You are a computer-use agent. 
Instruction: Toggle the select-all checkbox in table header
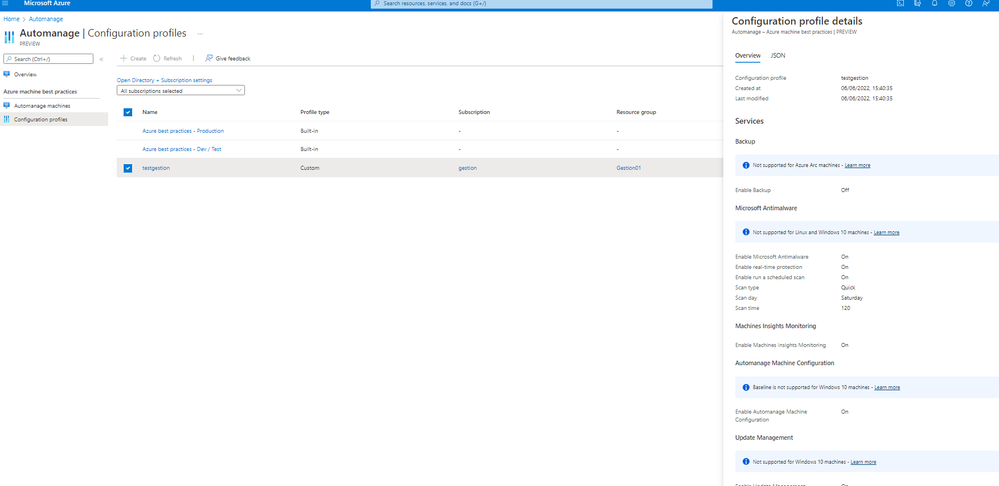click(x=128, y=112)
